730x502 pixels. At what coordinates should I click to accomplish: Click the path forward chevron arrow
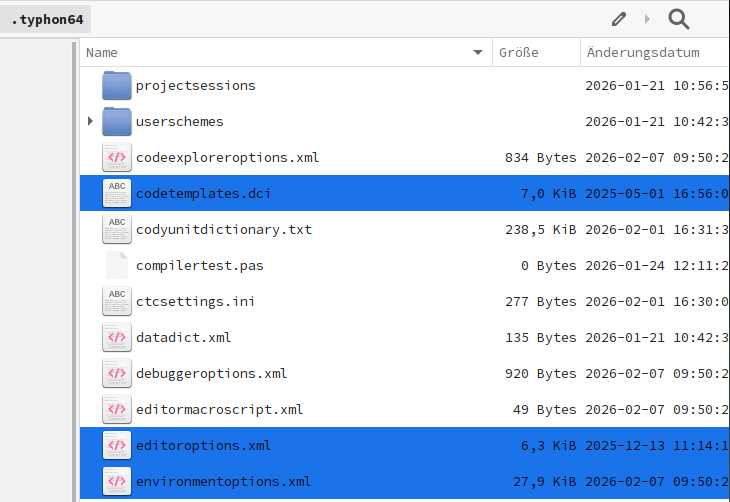click(647, 18)
